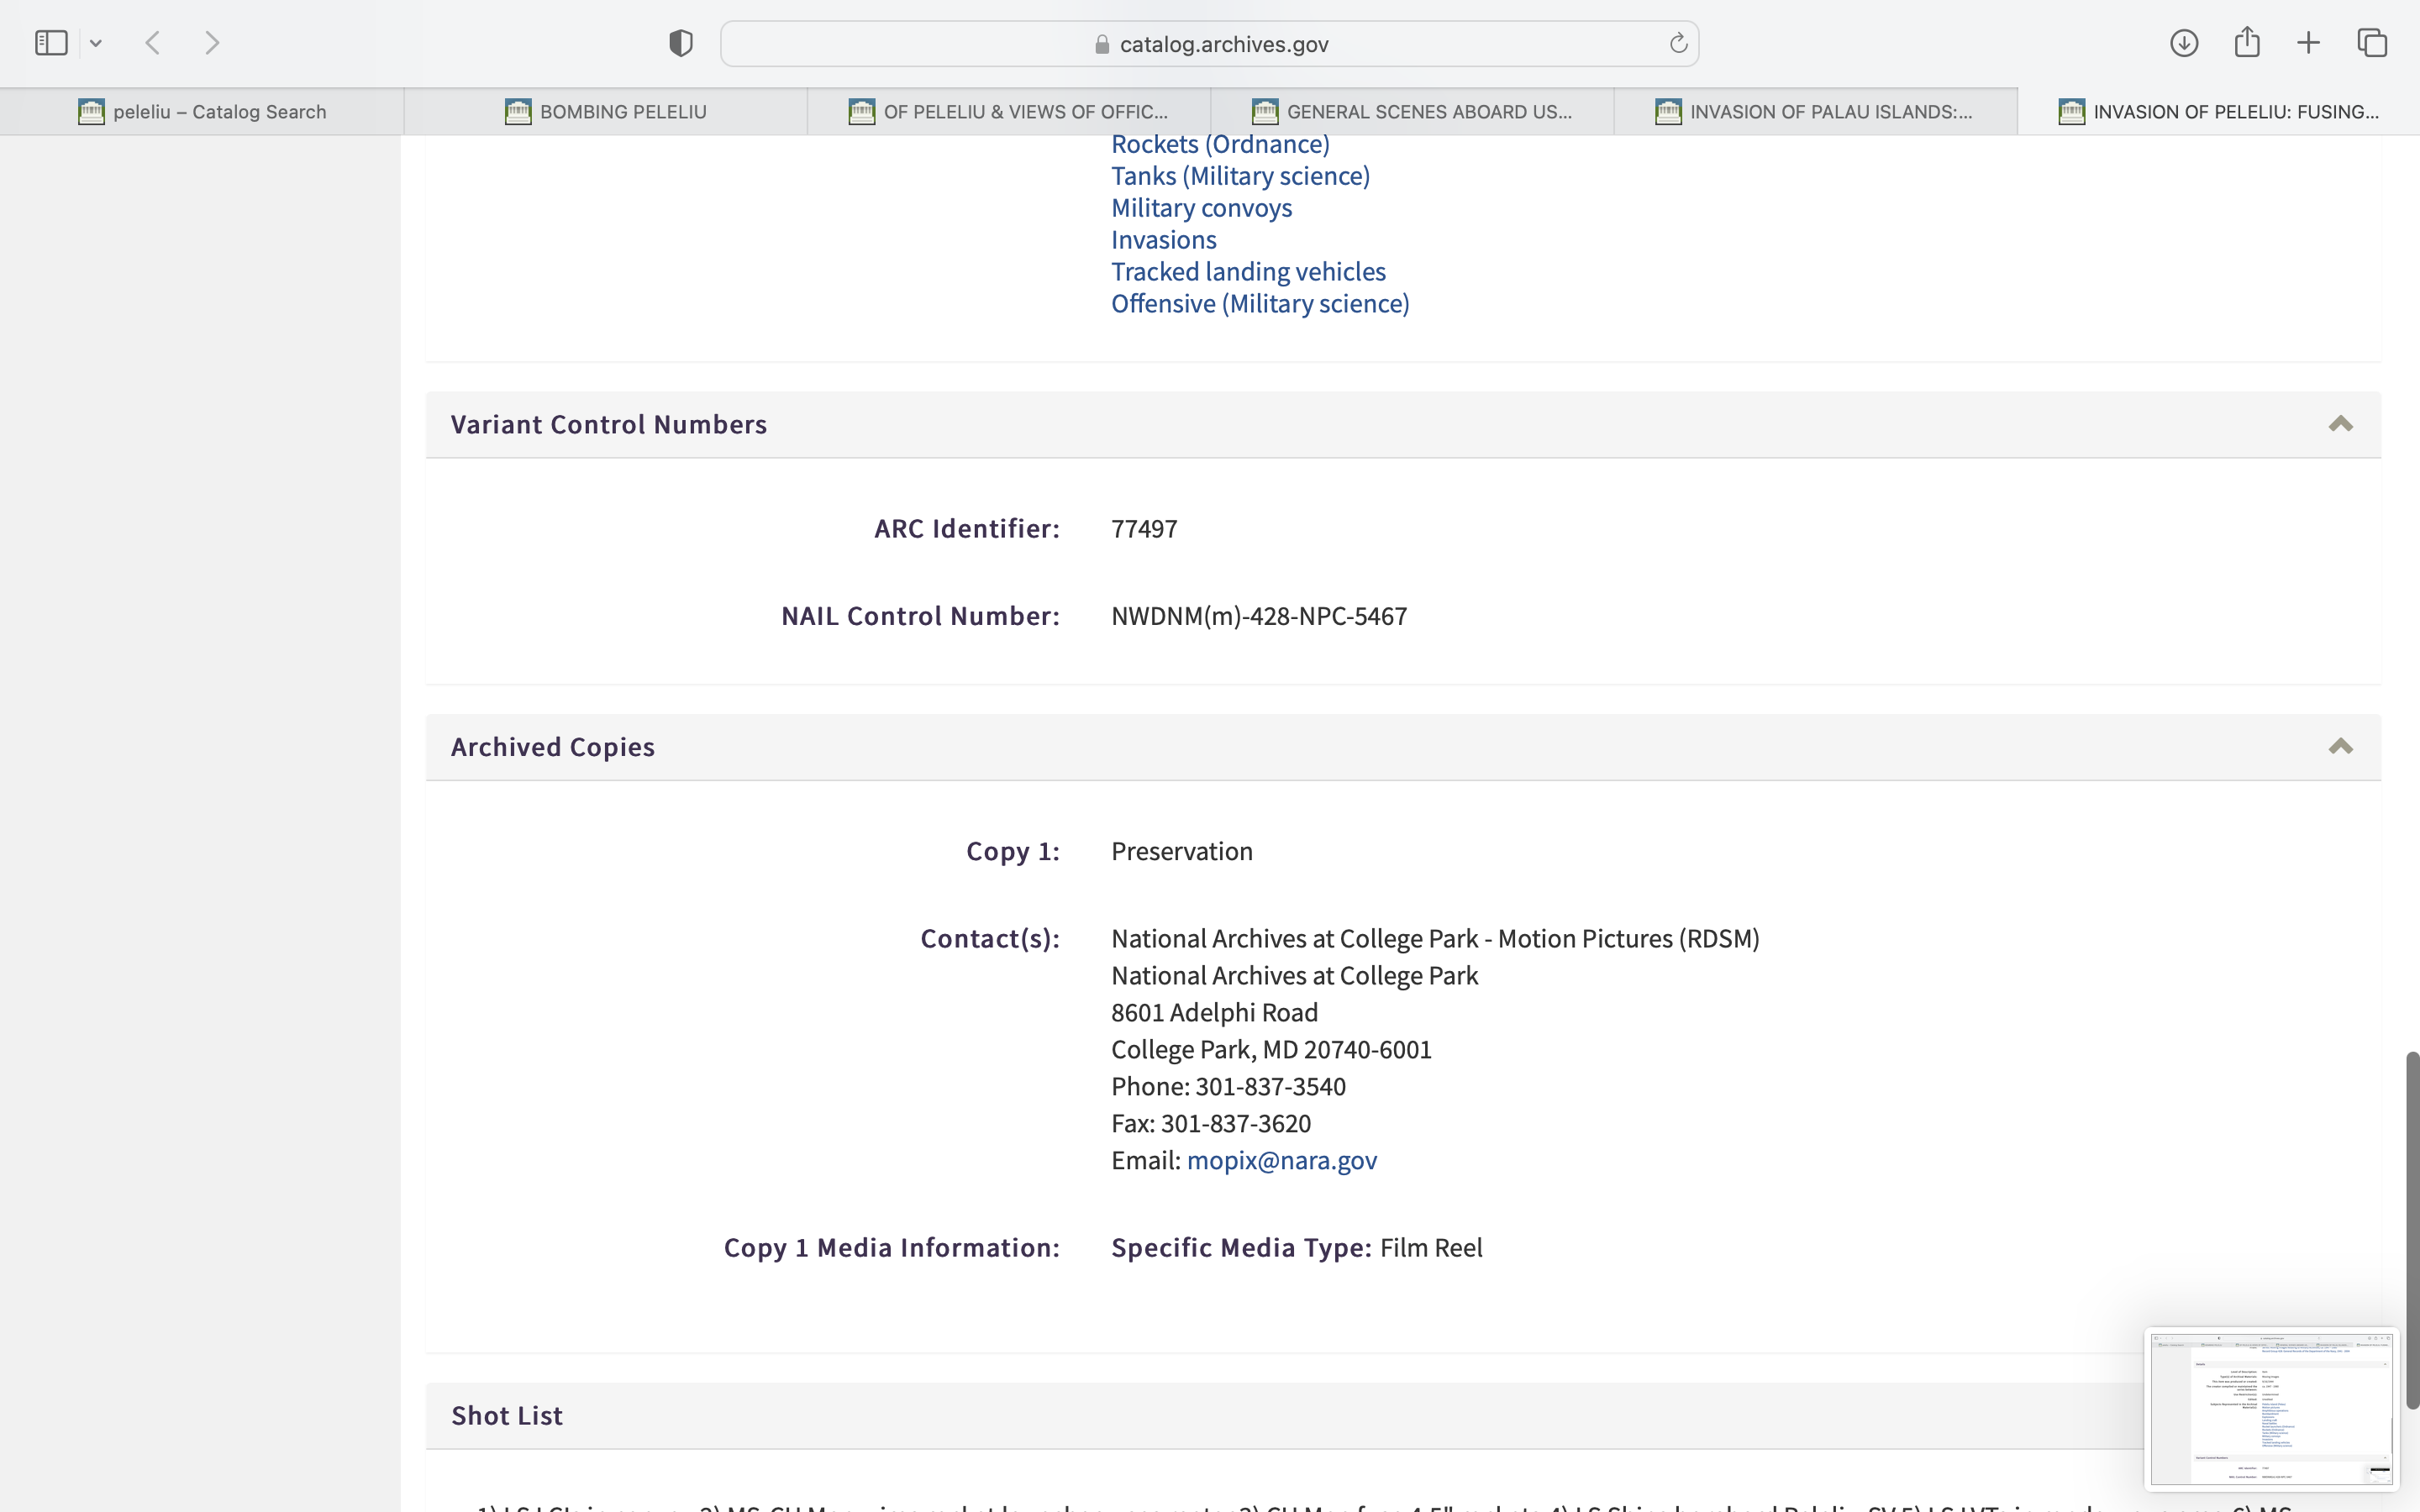
Task: Click the mopix@nara.gov email link
Action: [1281, 1160]
